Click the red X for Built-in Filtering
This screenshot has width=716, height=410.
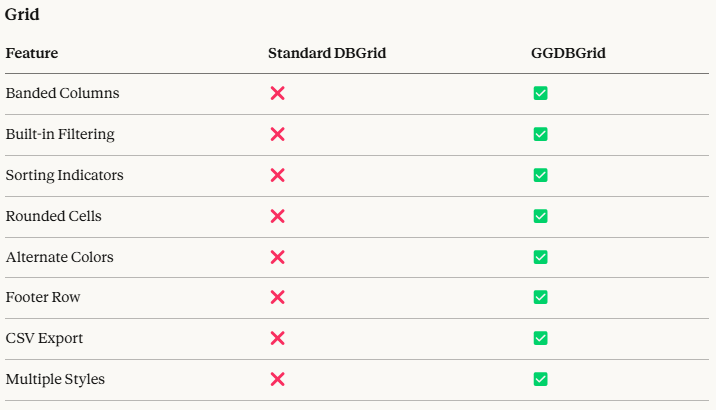point(278,134)
